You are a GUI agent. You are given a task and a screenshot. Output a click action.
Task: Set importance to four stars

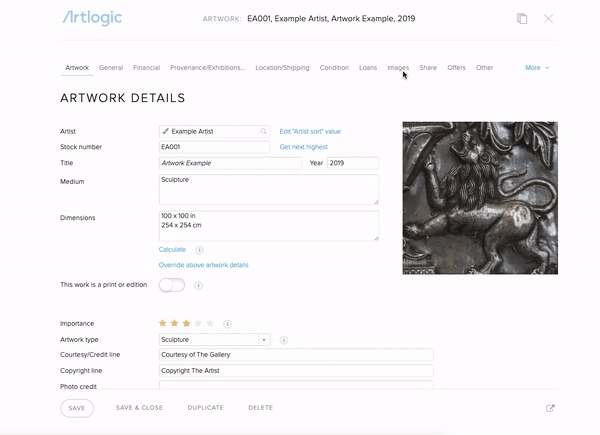(198, 323)
